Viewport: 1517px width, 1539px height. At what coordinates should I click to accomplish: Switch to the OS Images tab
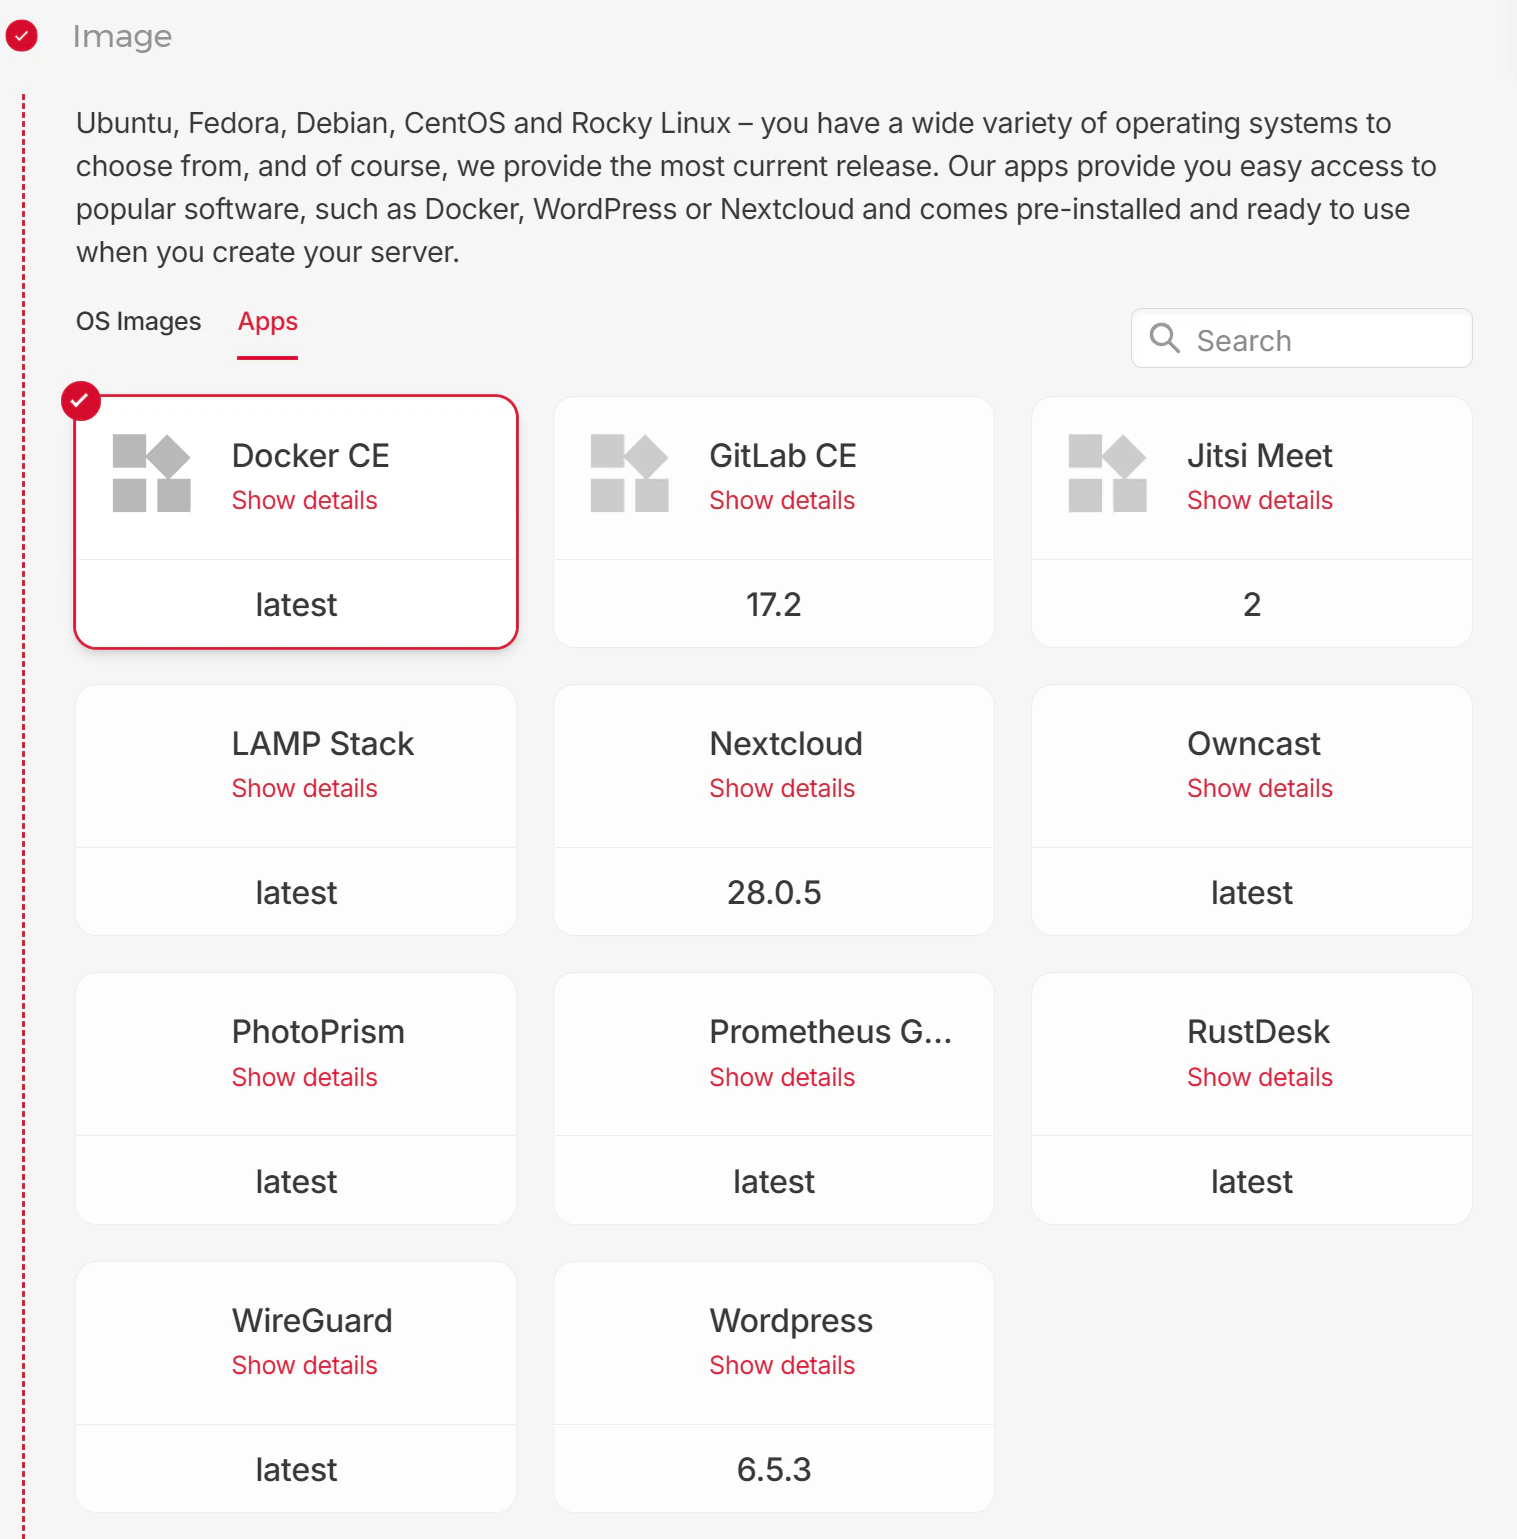138,321
